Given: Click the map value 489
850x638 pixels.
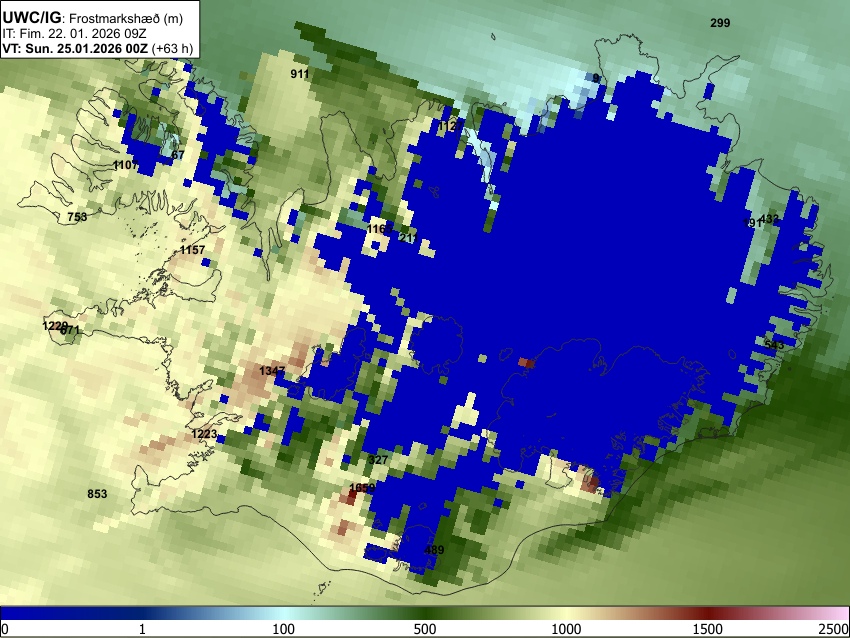Looking at the screenshot, I should click(434, 550).
